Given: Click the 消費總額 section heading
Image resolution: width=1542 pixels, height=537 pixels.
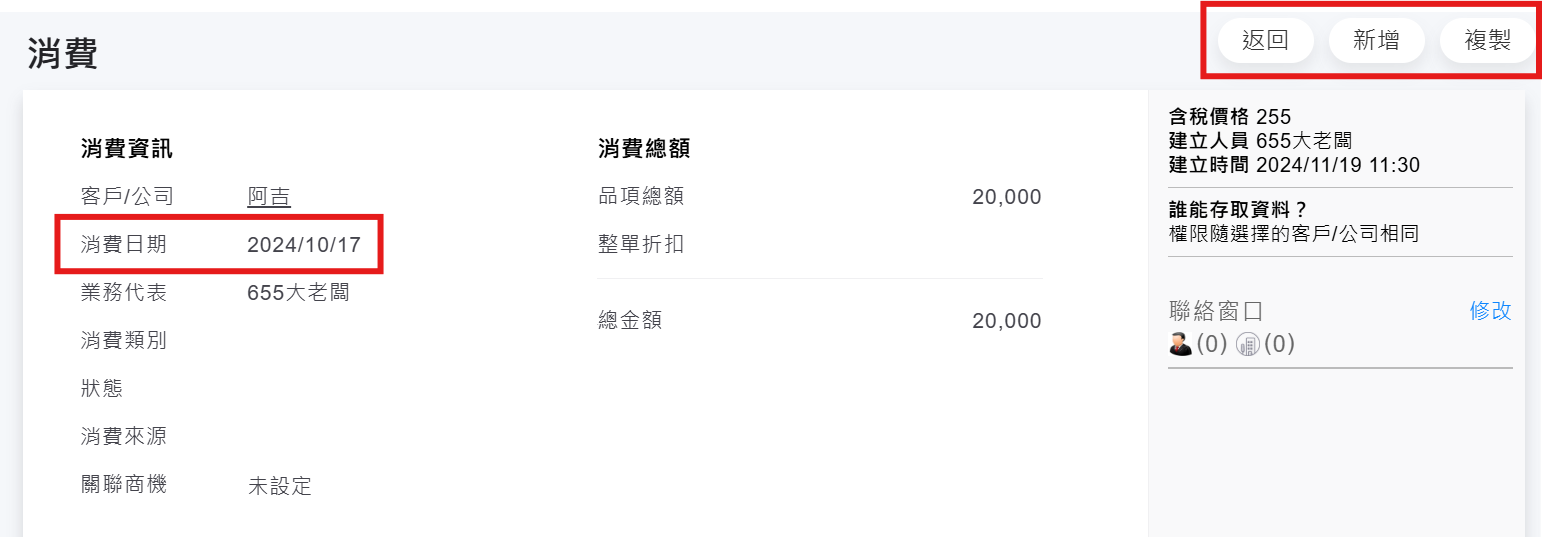Looking at the screenshot, I should [x=644, y=149].
